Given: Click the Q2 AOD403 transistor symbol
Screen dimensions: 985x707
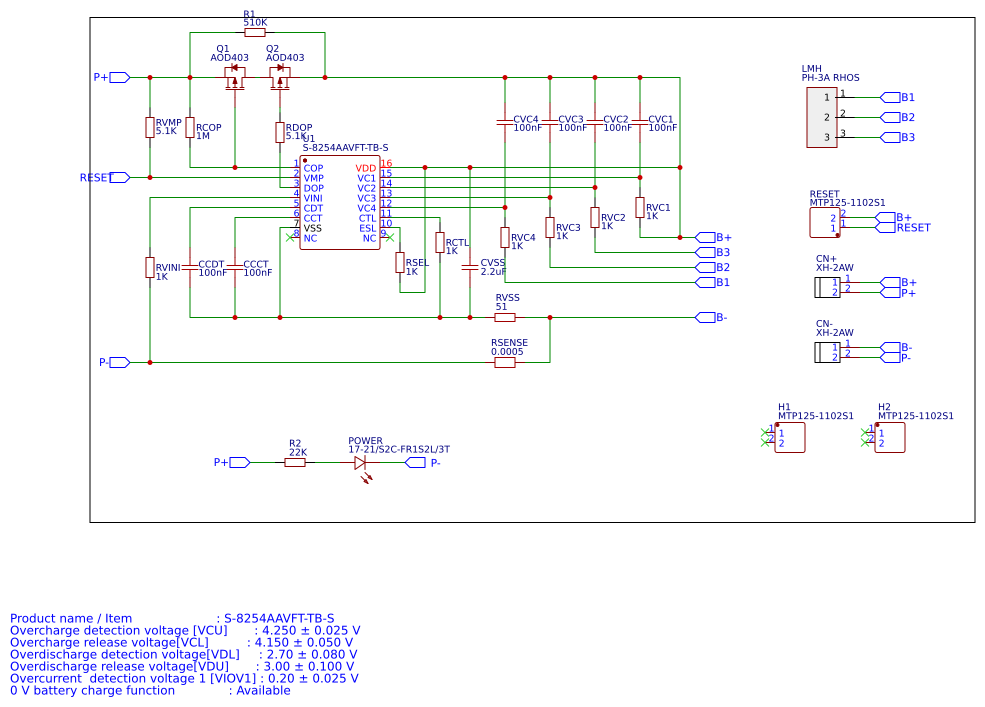Looking at the screenshot, I should 280,78.
